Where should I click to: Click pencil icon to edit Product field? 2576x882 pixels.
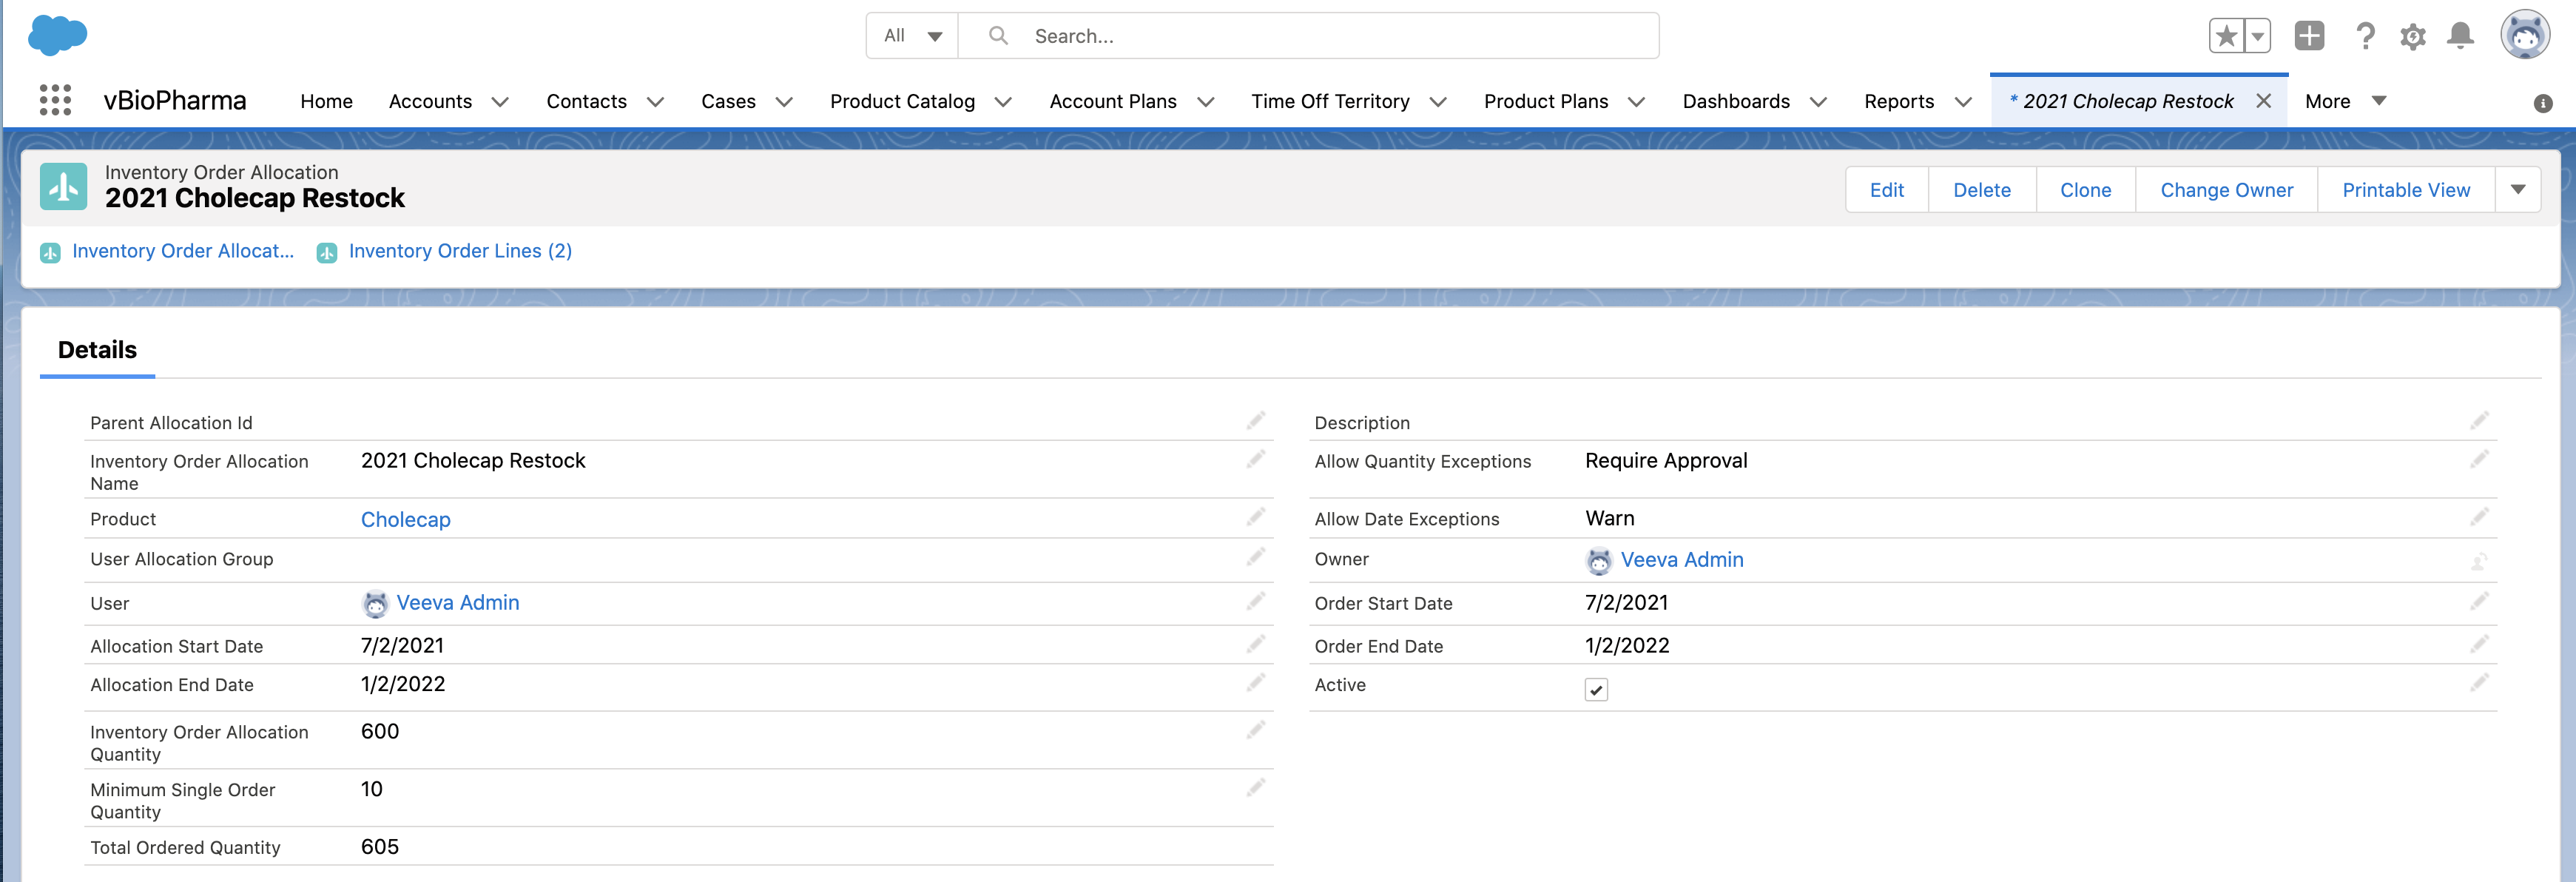[1255, 517]
